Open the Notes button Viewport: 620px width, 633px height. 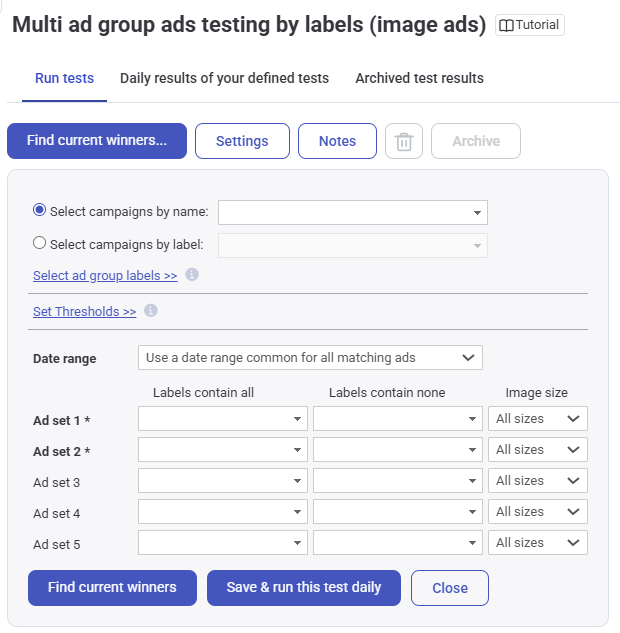[337, 141]
